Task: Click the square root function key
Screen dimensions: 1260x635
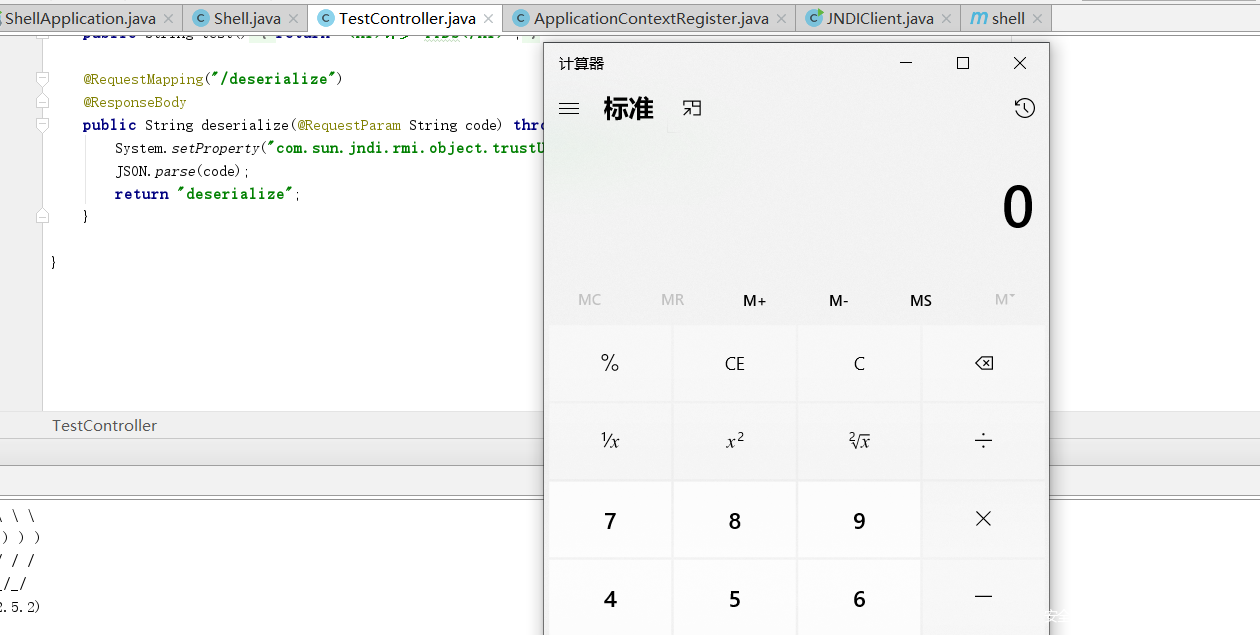Action: click(859, 441)
